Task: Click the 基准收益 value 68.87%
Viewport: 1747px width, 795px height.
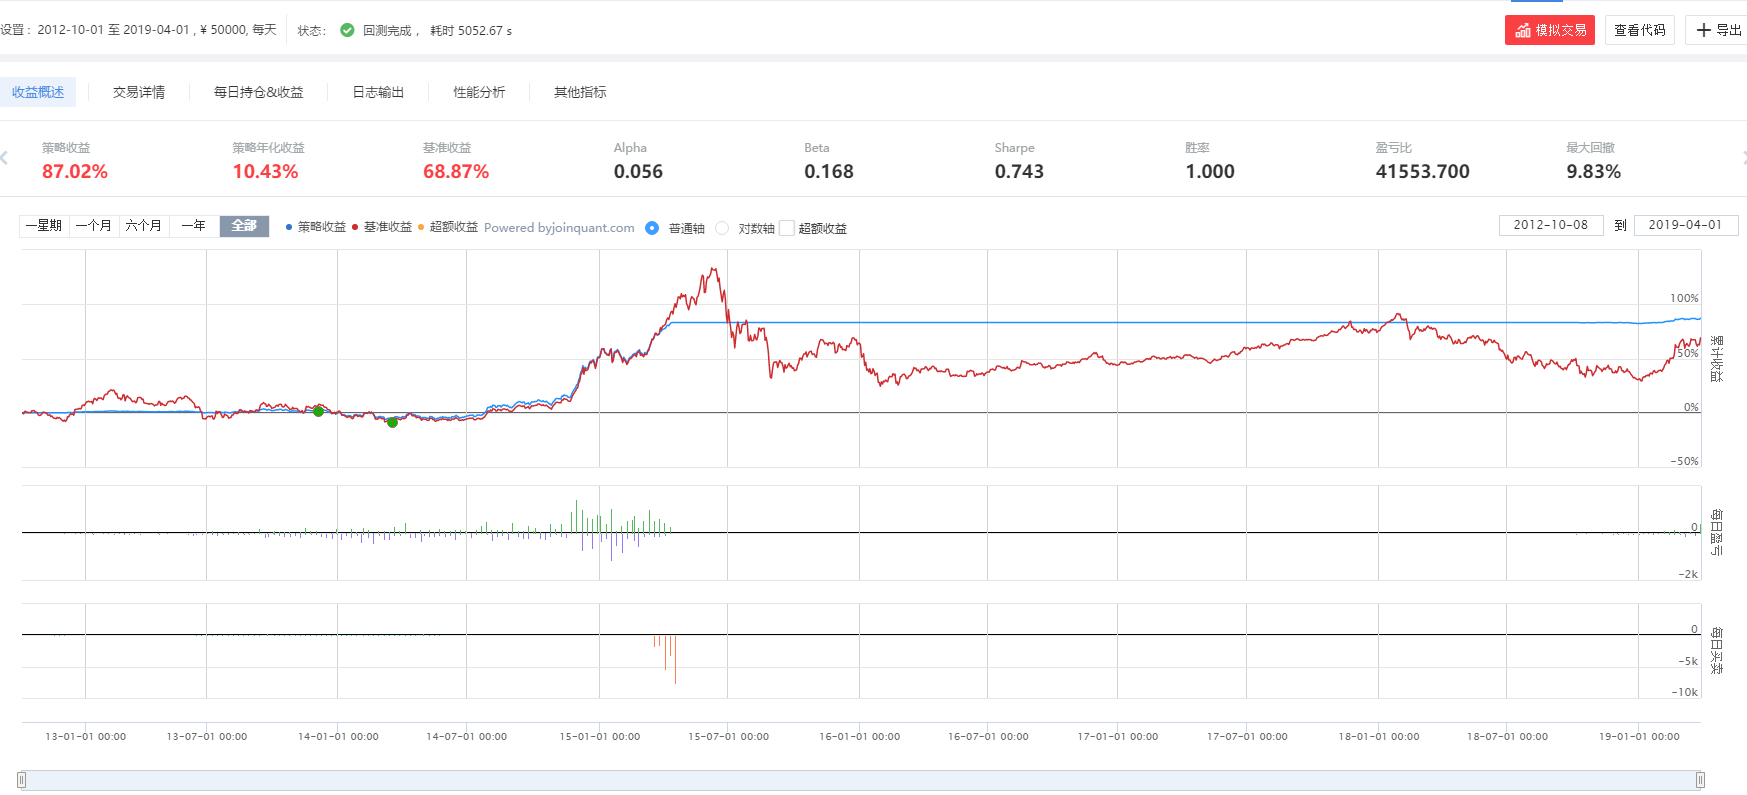Action: 456,171
